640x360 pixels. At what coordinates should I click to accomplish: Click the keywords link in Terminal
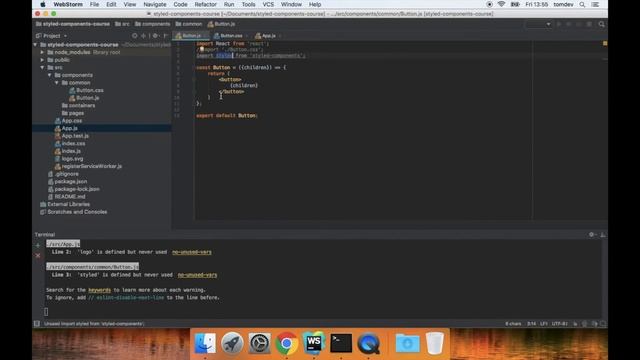pyautogui.click(x=100, y=290)
